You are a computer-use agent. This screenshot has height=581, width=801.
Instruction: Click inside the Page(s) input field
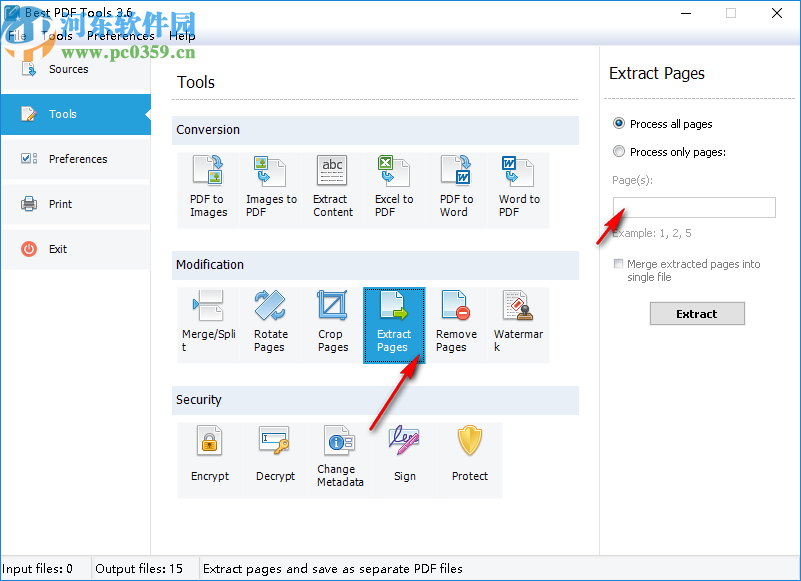click(x=694, y=207)
